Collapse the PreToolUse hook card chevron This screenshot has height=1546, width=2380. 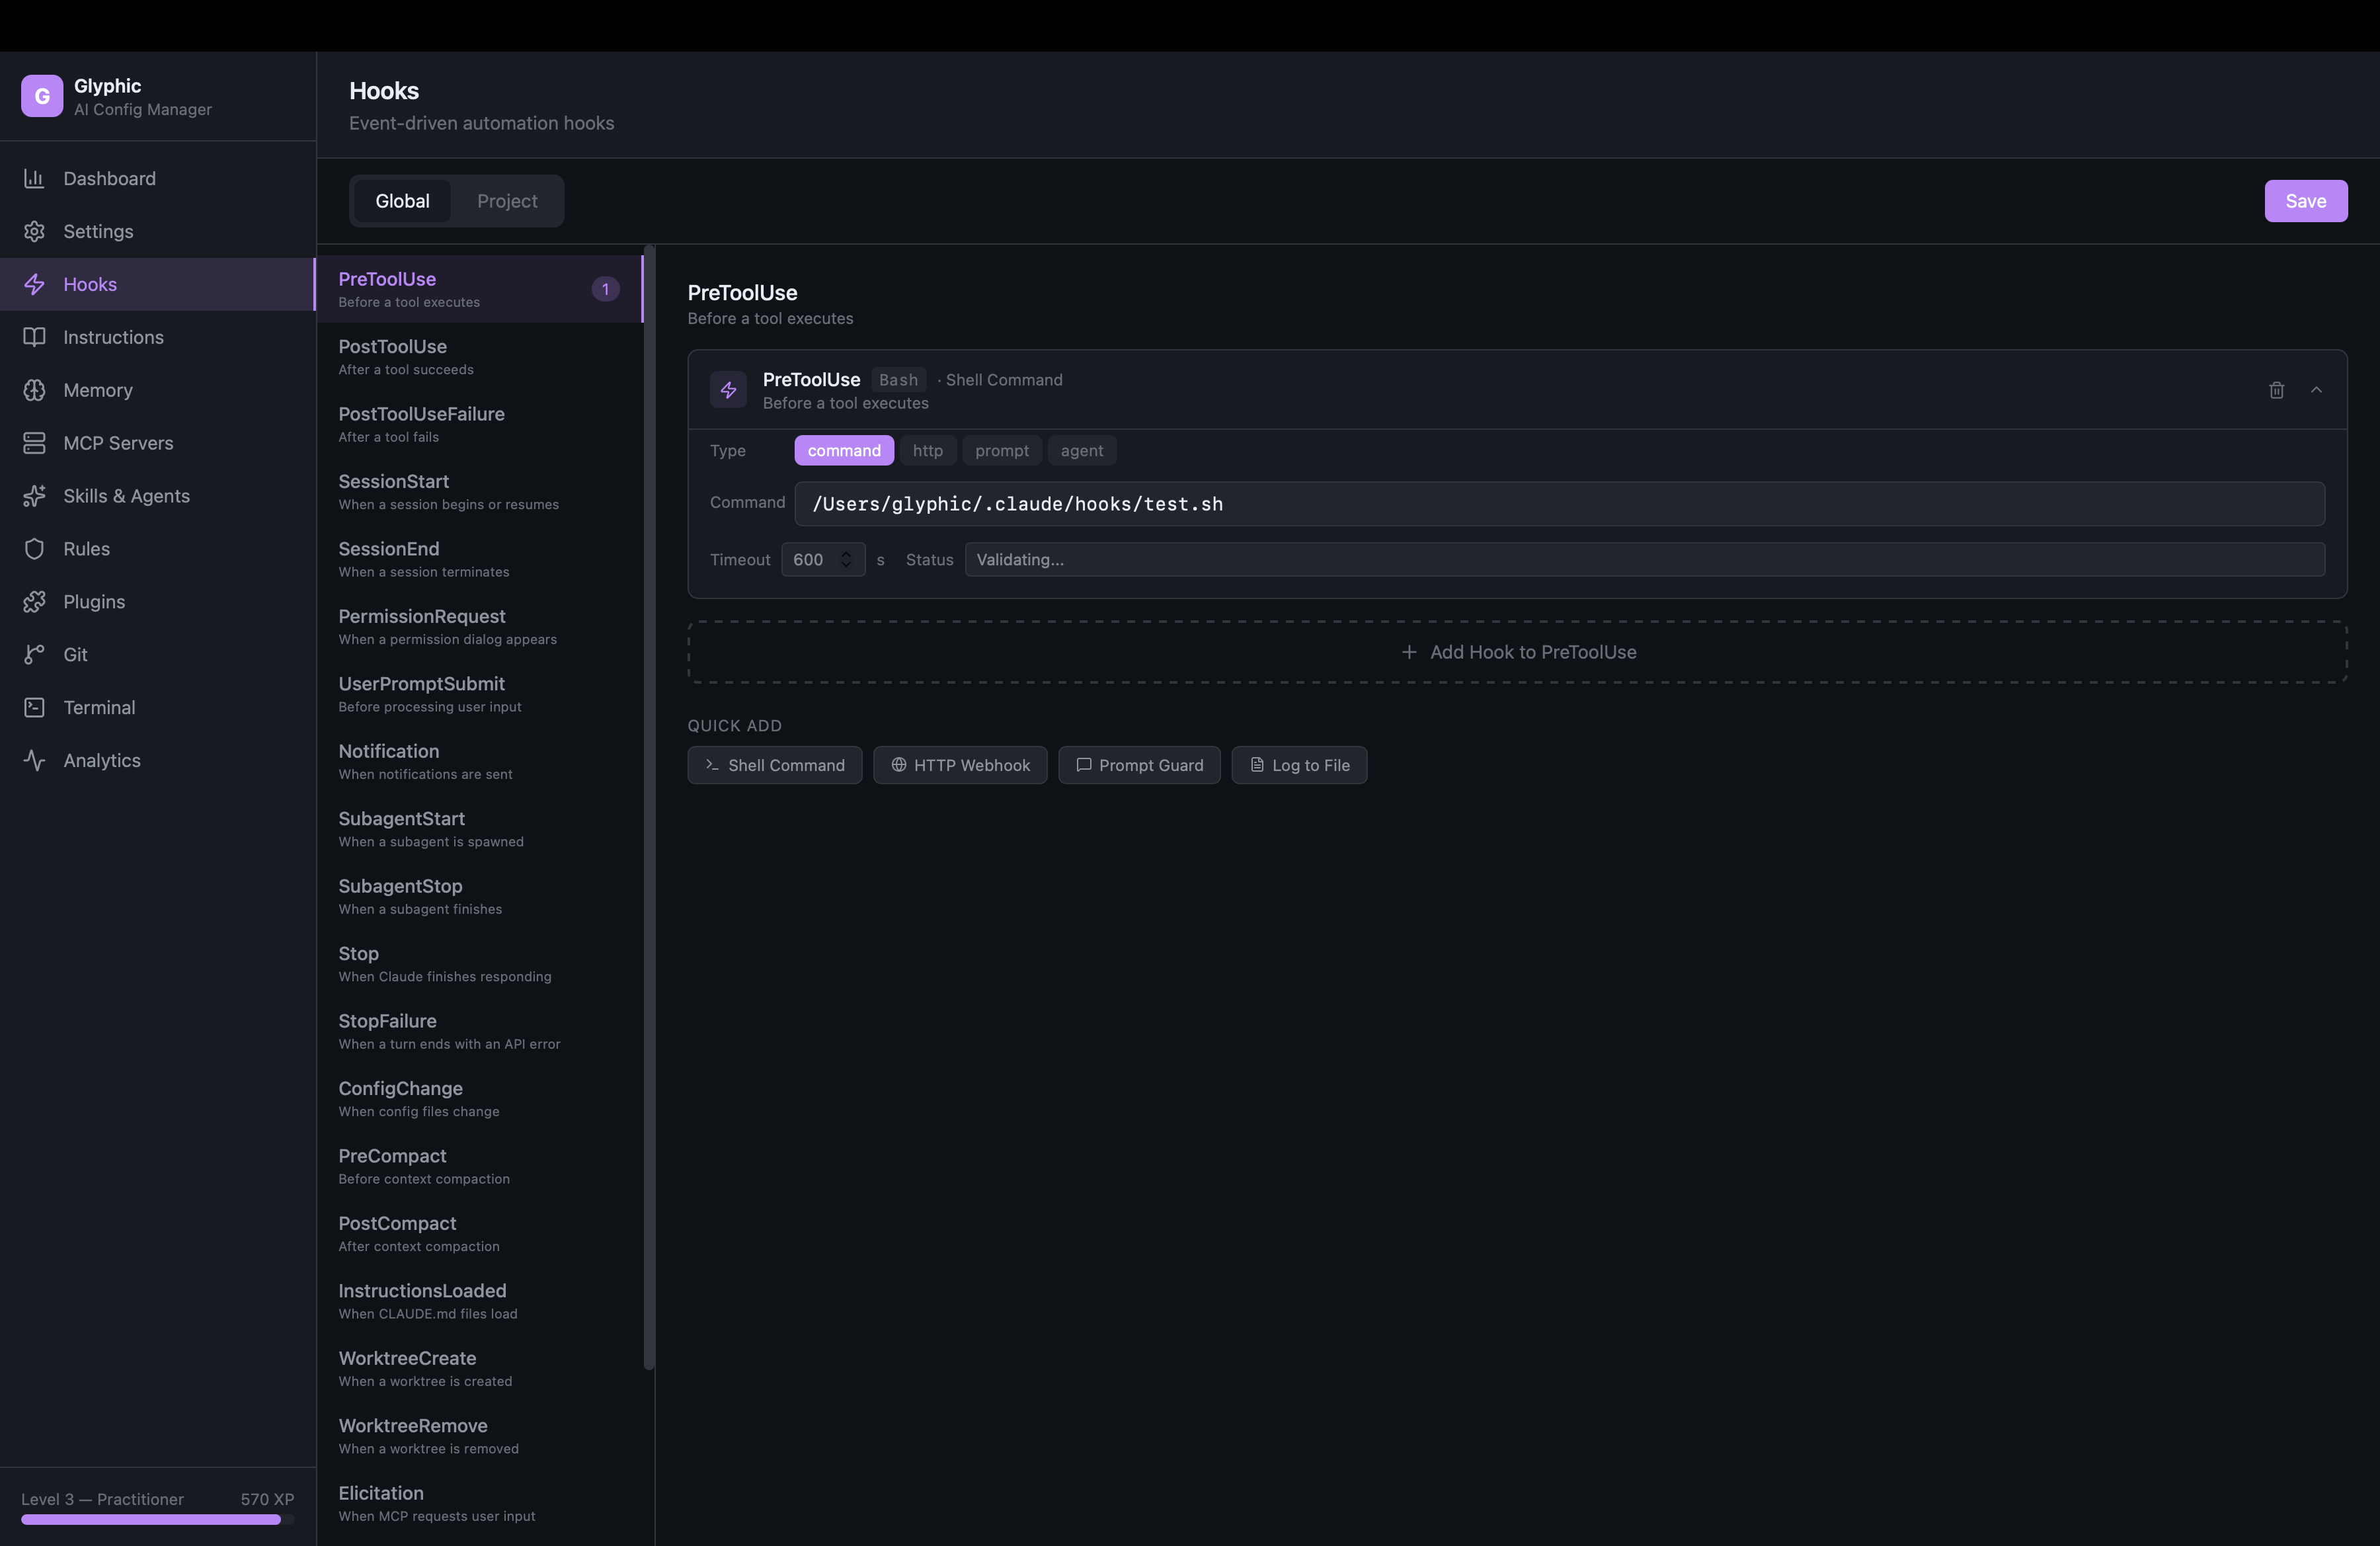point(2316,390)
